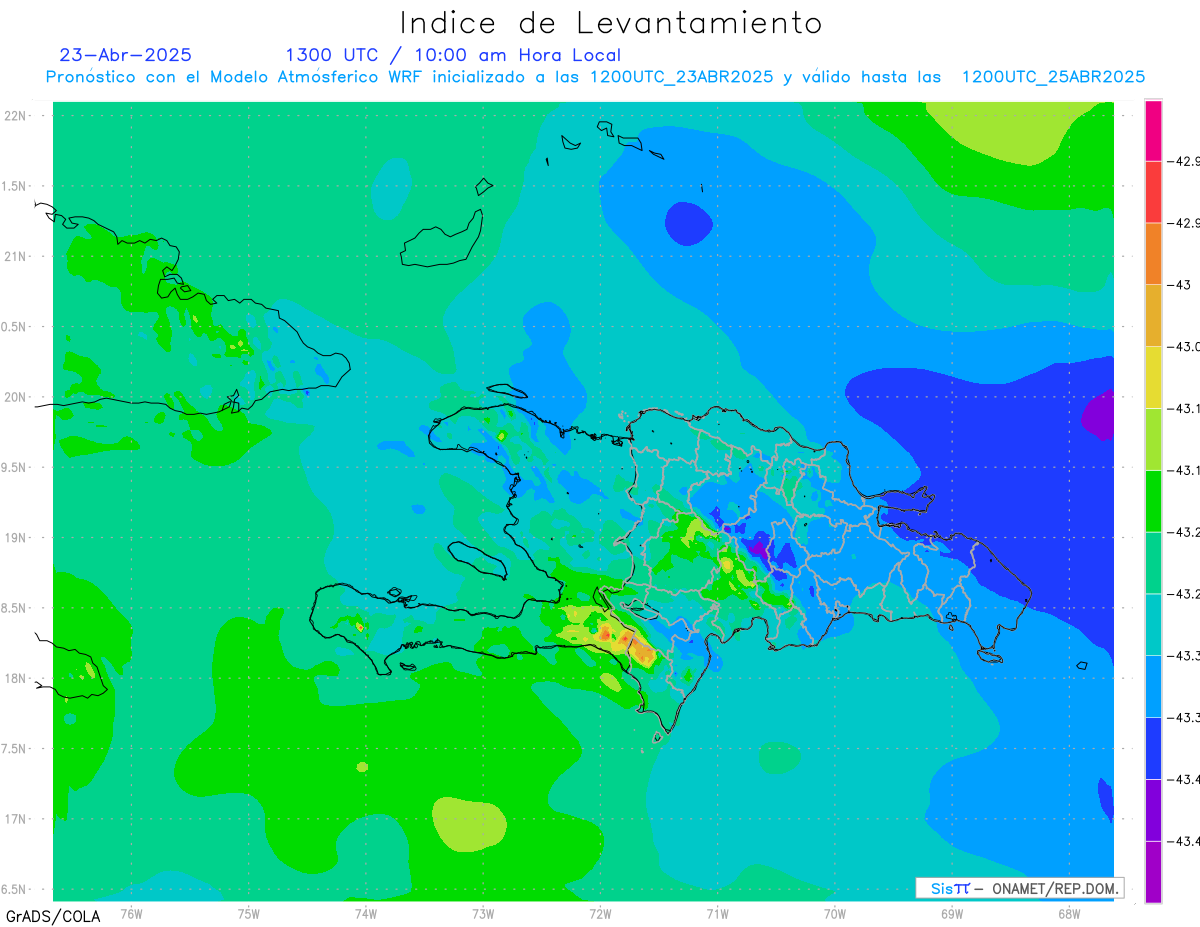Image resolution: width=1200 pixels, height=927 pixels.
Task: Click the '22N' latitude label
Action: click(17, 115)
